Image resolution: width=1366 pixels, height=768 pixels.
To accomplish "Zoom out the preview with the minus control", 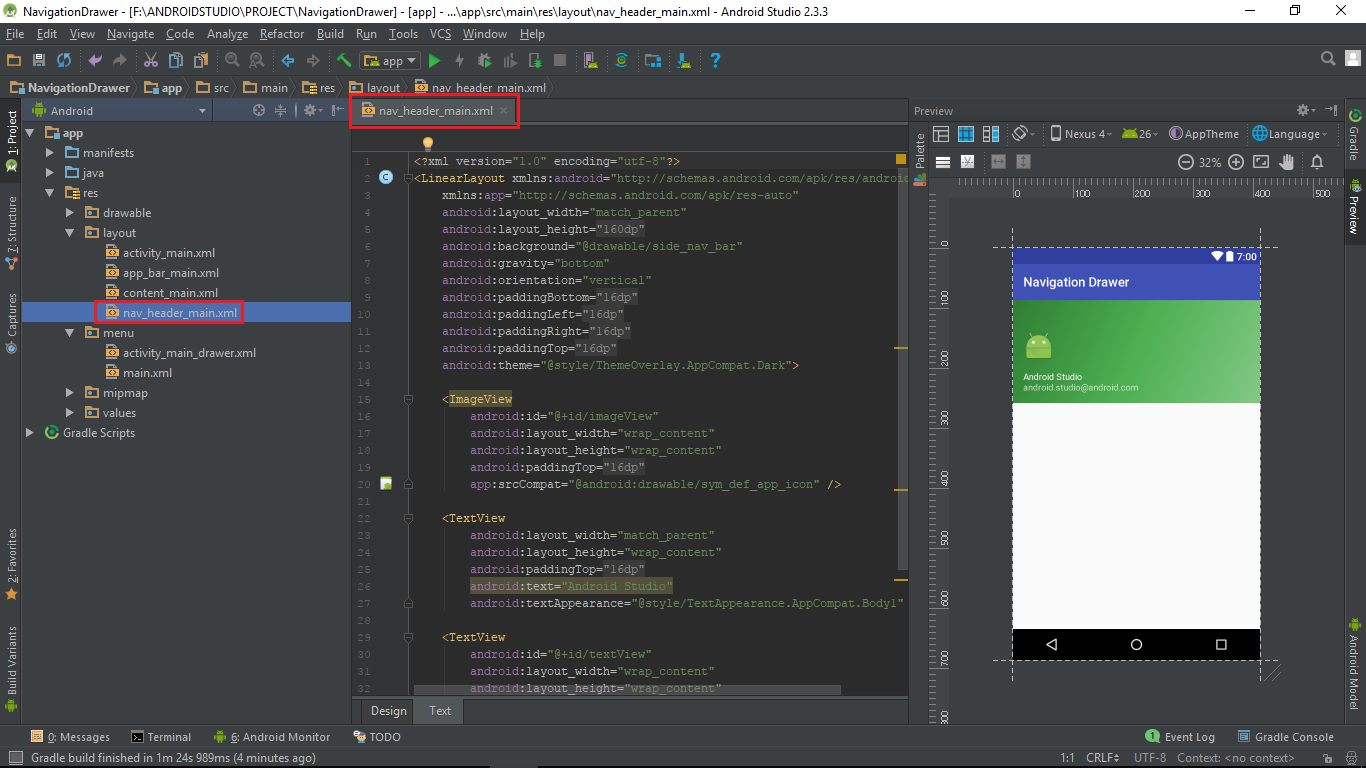I will tap(1187, 162).
